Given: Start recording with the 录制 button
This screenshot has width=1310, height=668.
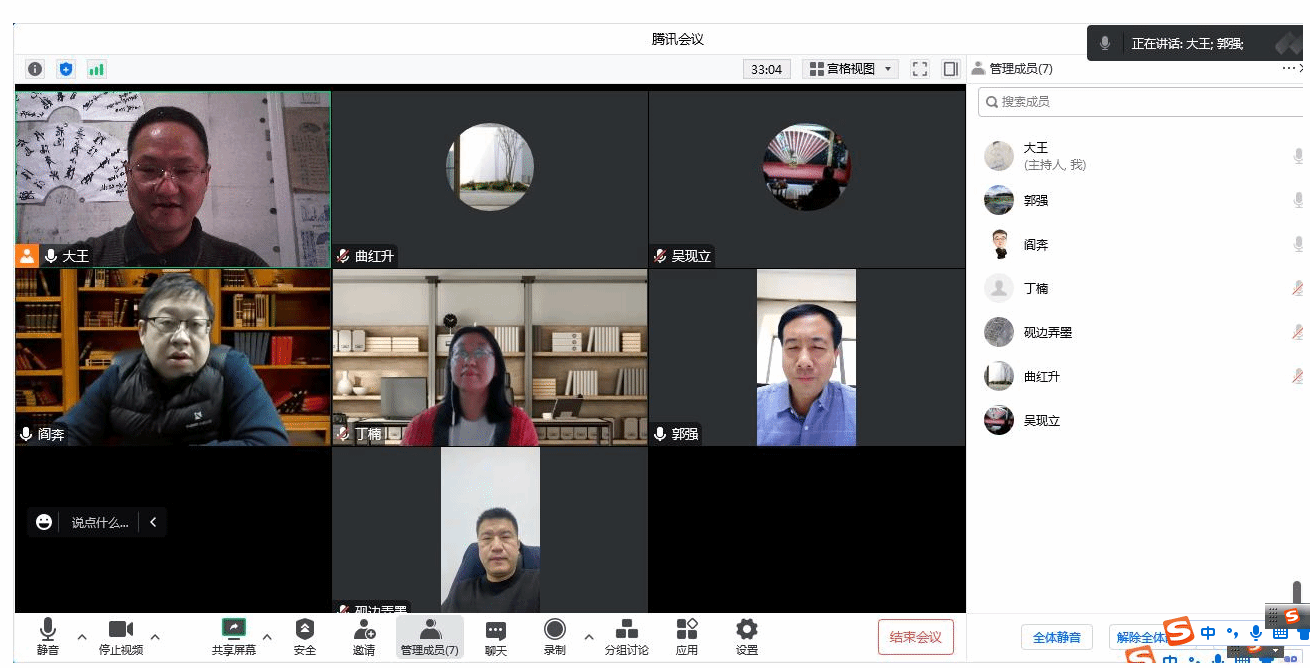Looking at the screenshot, I should tap(554, 635).
